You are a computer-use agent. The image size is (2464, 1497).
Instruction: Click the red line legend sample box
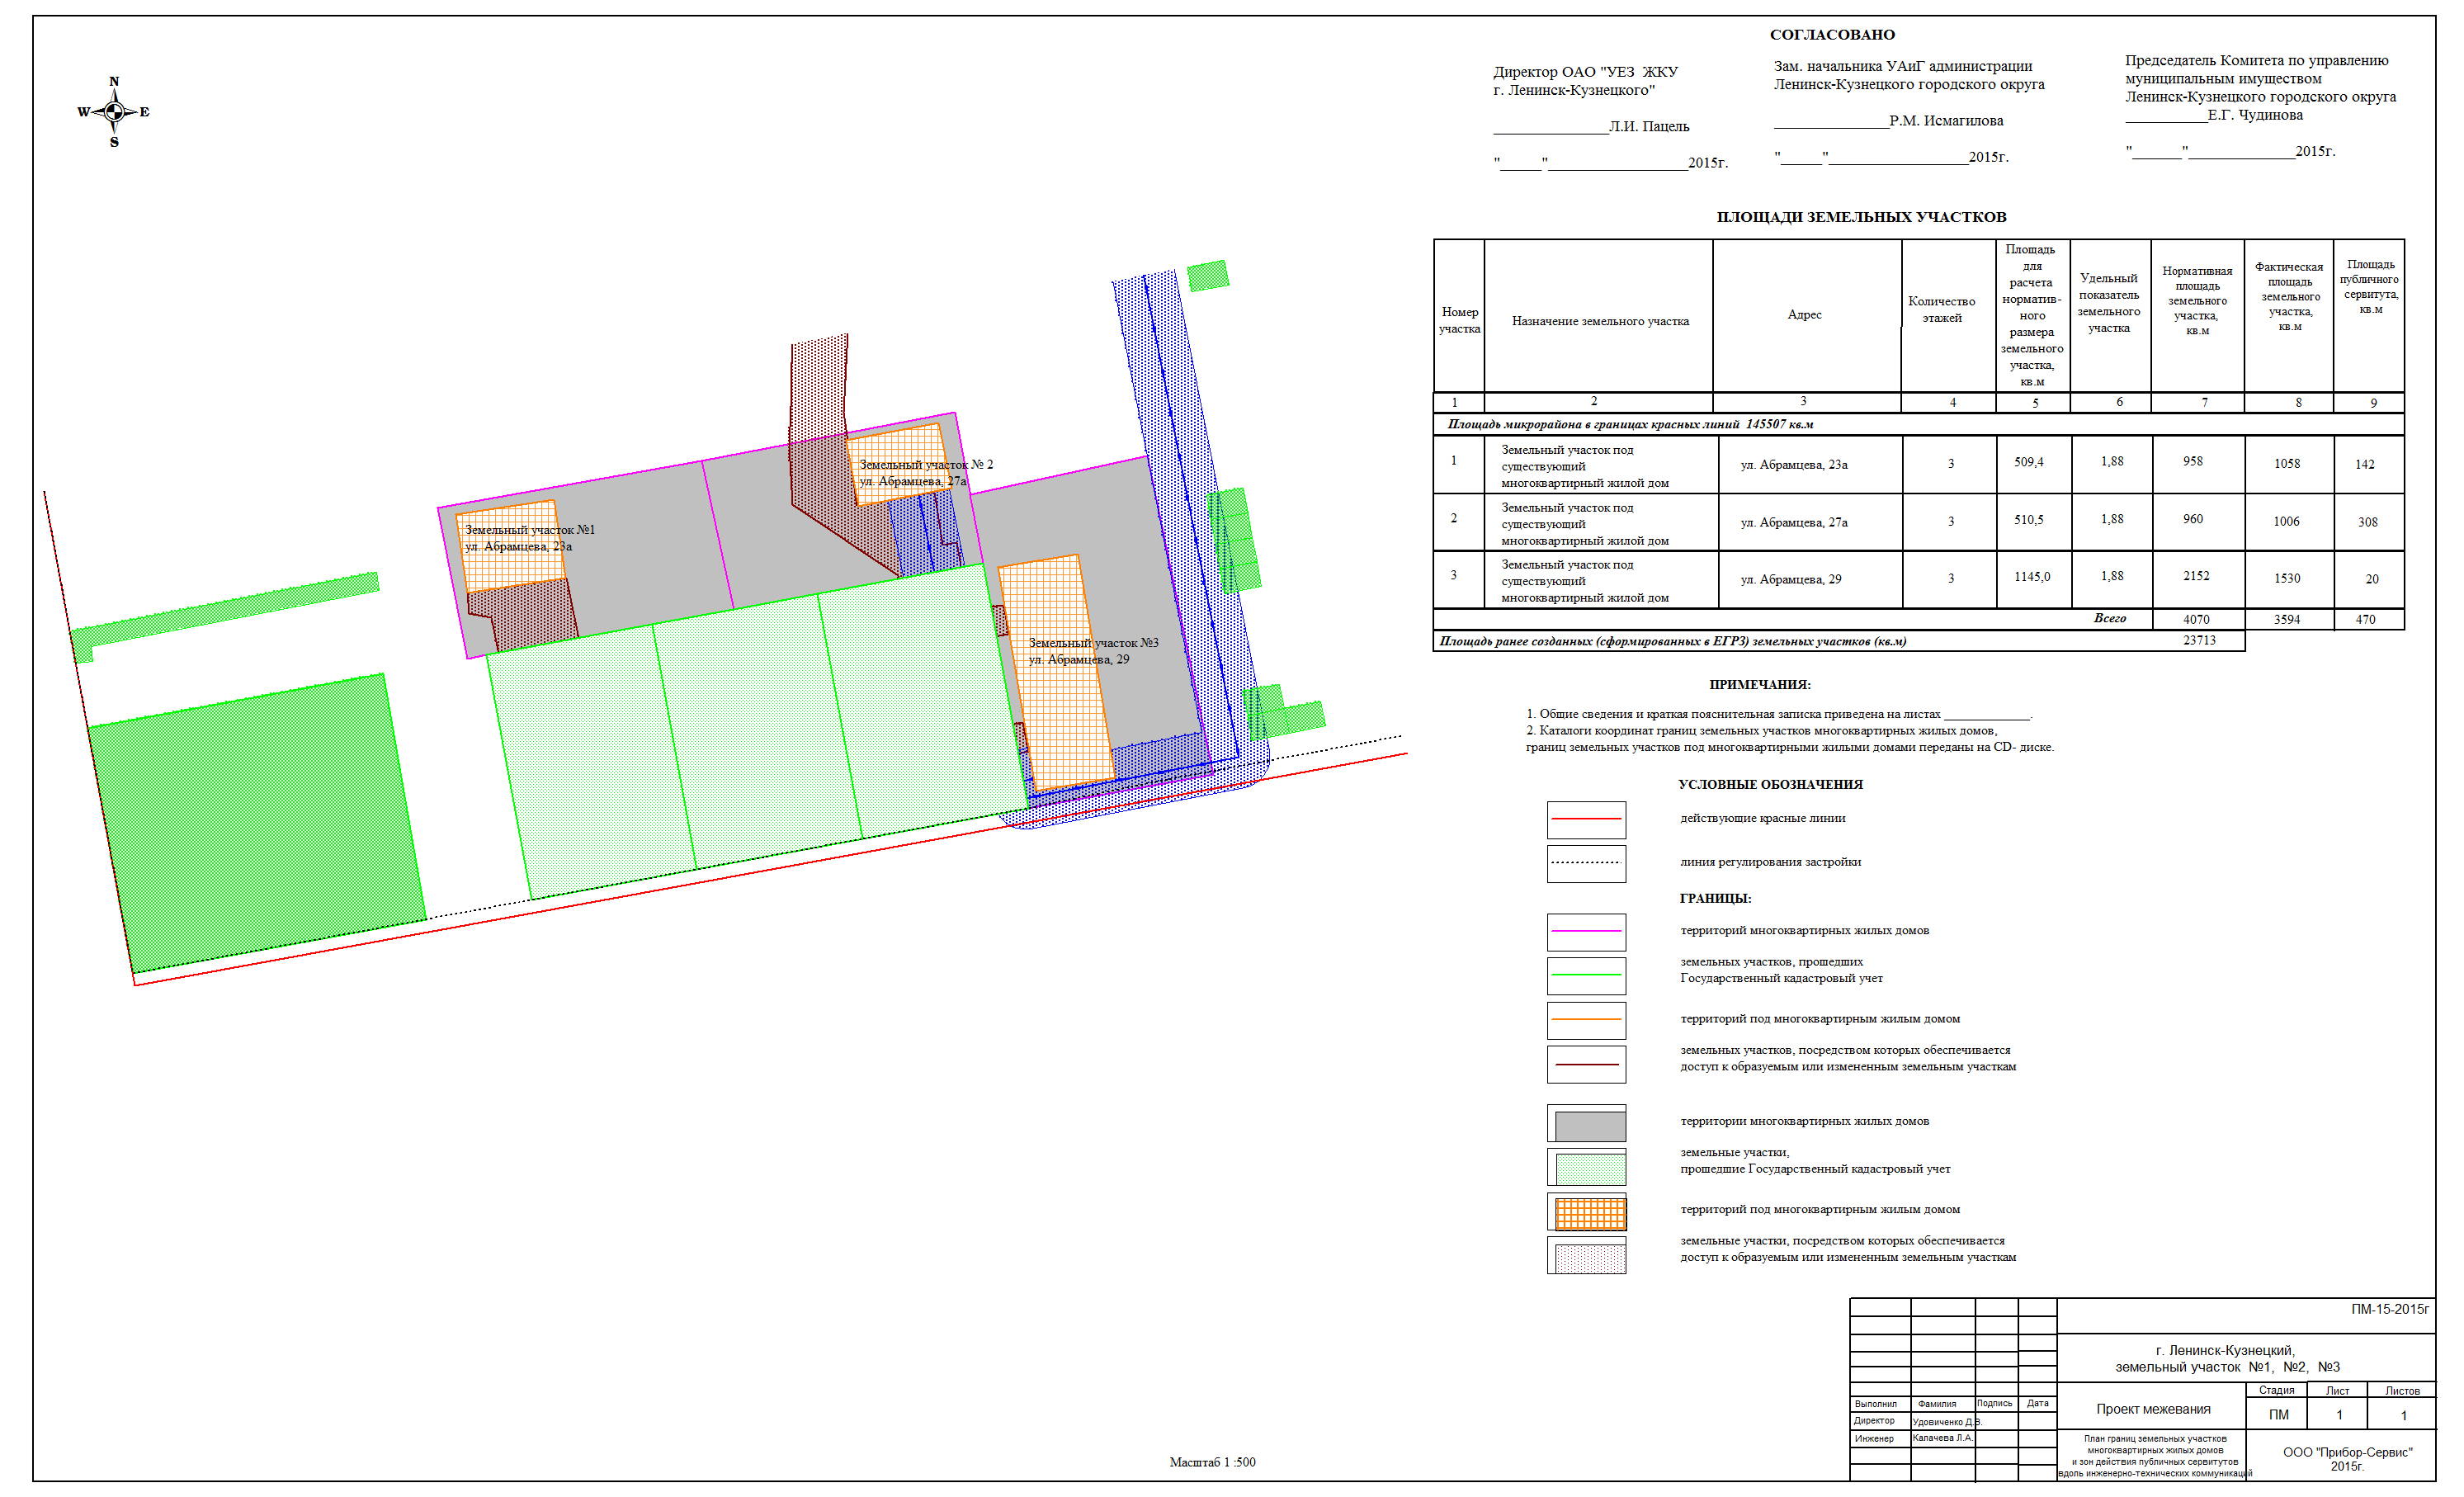pyautogui.click(x=1585, y=819)
